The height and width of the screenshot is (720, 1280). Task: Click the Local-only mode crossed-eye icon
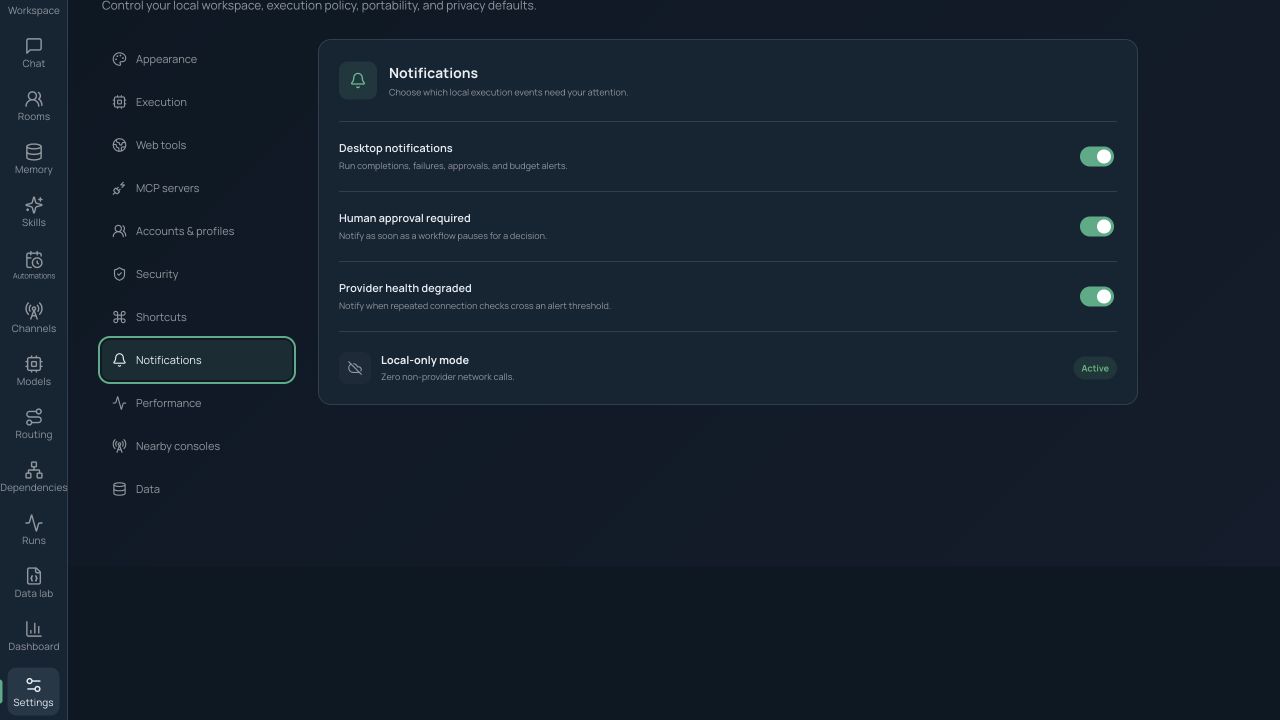click(355, 368)
